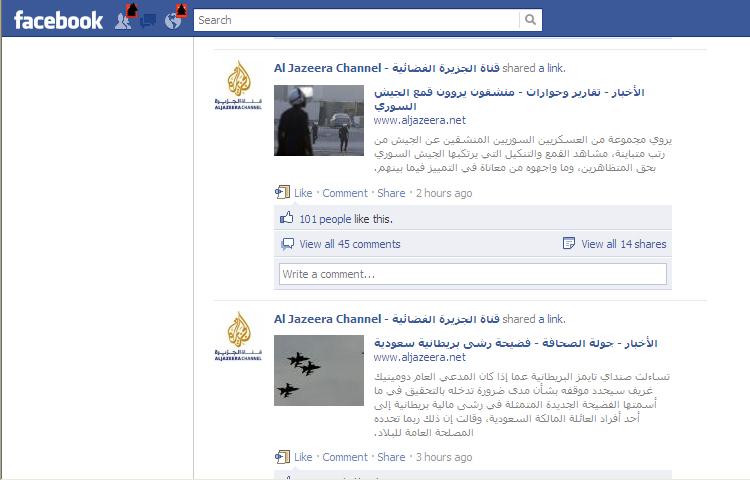The width and height of the screenshot is (750, 480).
Task: Go to Facebook home via logo
Action: click(x=58, y=21)
